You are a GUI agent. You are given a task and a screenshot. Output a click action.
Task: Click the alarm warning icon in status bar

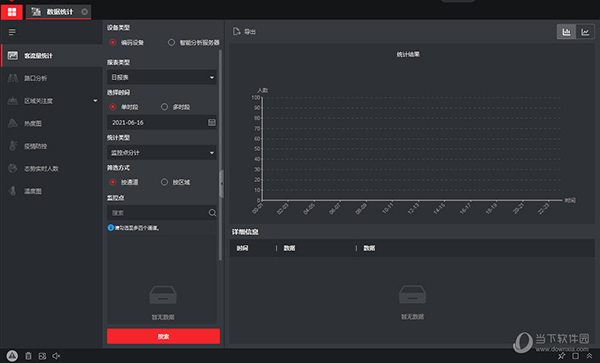(12, 356)
